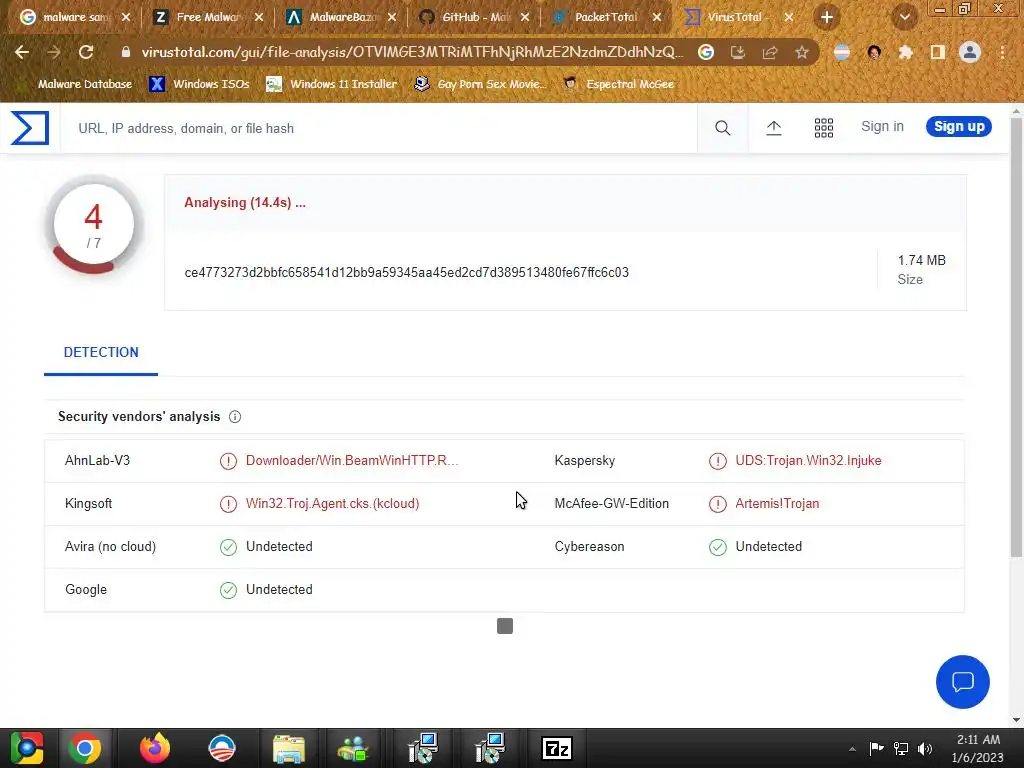Open Windows 11 Installer bookmark

coord(332,84)
